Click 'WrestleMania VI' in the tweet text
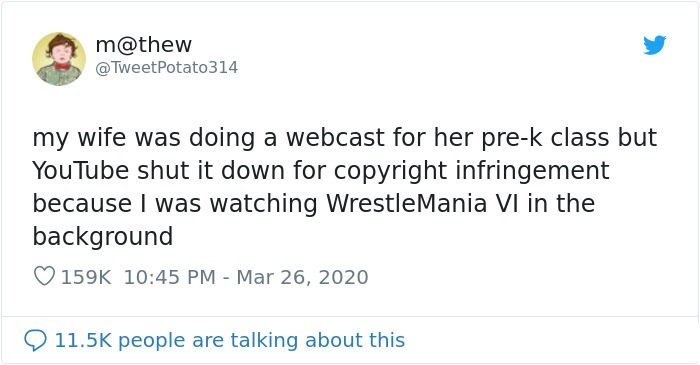The image size is (700, 365). click(422, 203)
